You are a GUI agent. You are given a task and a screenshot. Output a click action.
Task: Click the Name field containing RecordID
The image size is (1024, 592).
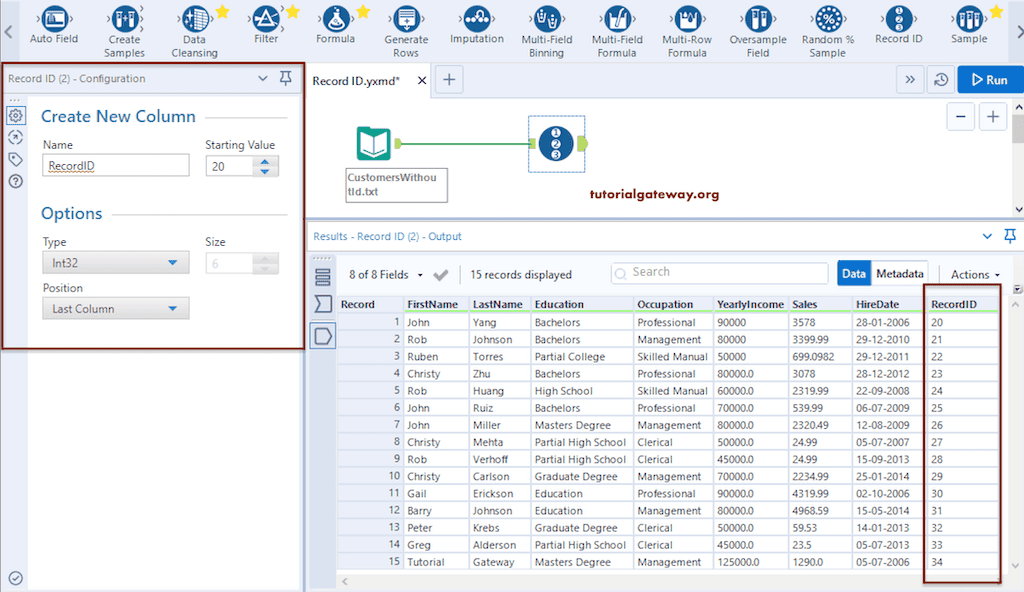(116, 166)
